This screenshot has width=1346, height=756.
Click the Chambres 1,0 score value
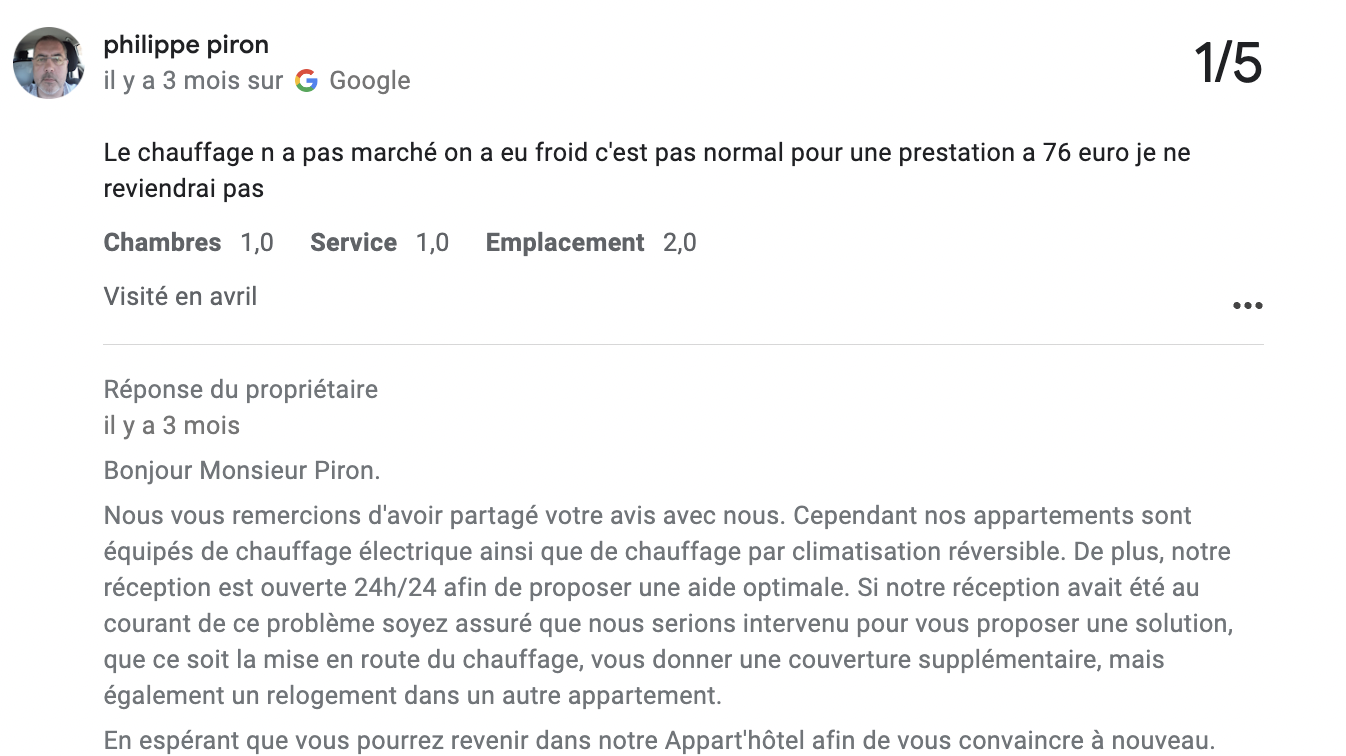point(257,243)
